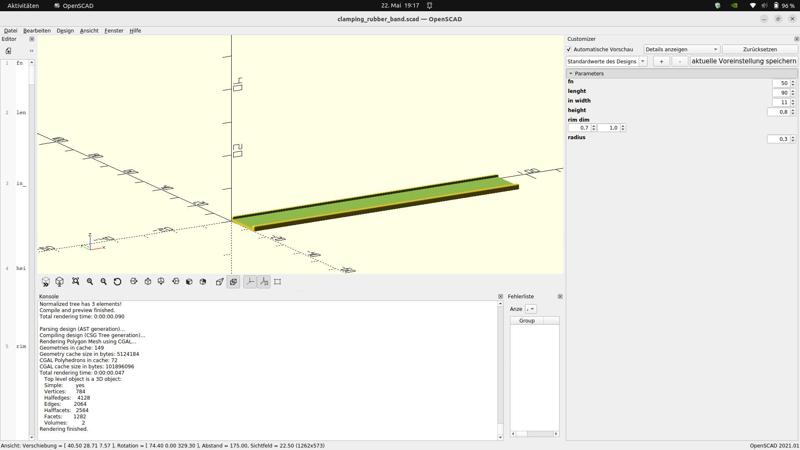Open the Hilfe menu
This screenshot has width=800, height=450.
135,31
